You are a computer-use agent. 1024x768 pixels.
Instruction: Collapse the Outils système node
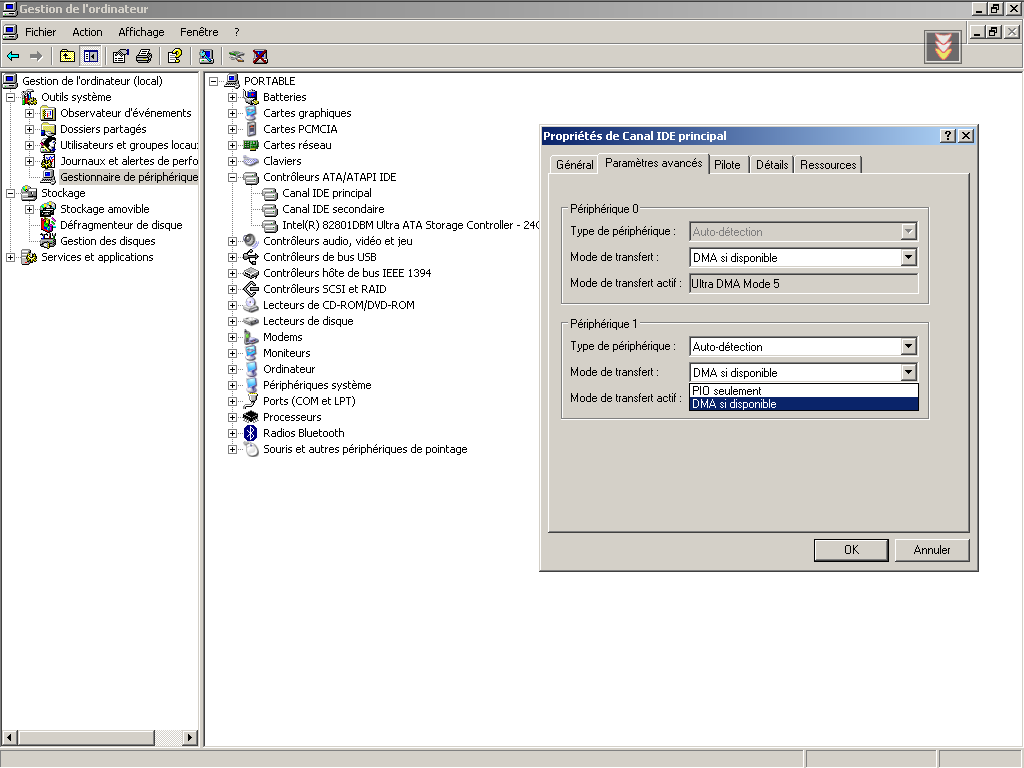tap(10, 97)
